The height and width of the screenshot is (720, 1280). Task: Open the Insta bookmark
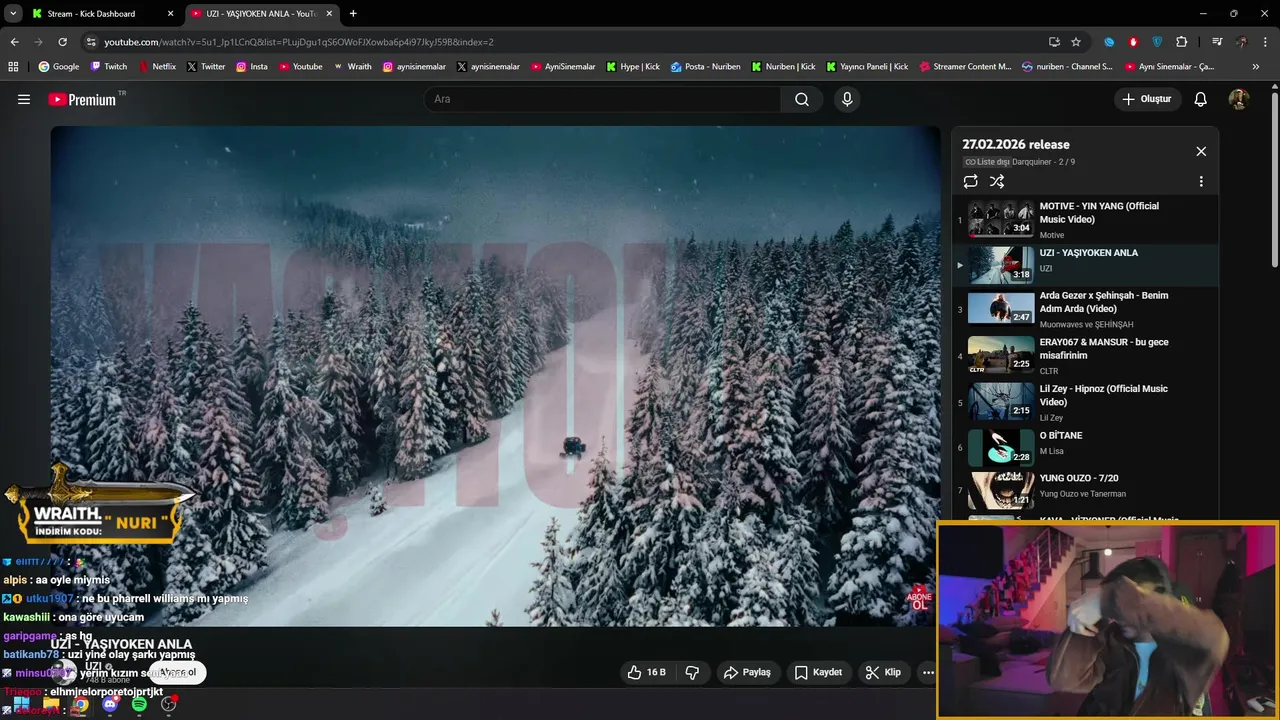[x=252, y=67]
